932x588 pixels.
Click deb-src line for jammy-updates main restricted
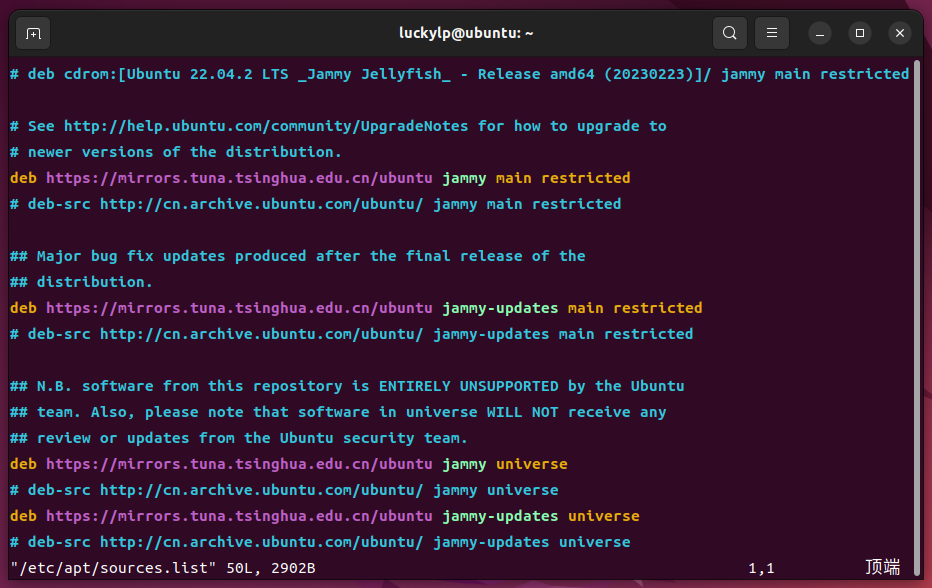pos(351,334)
